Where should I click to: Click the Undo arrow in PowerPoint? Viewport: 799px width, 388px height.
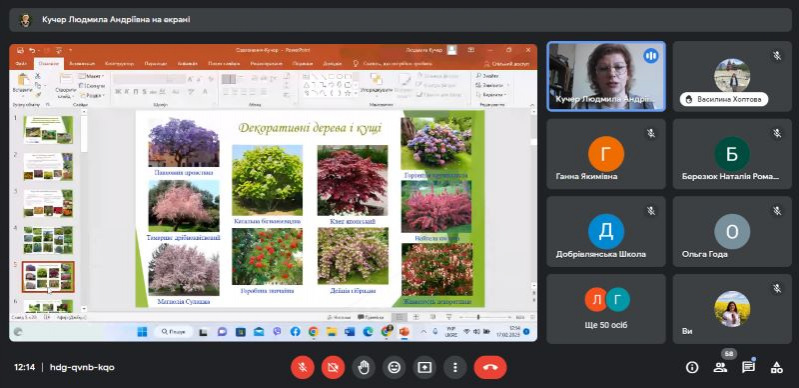point(32,50)
